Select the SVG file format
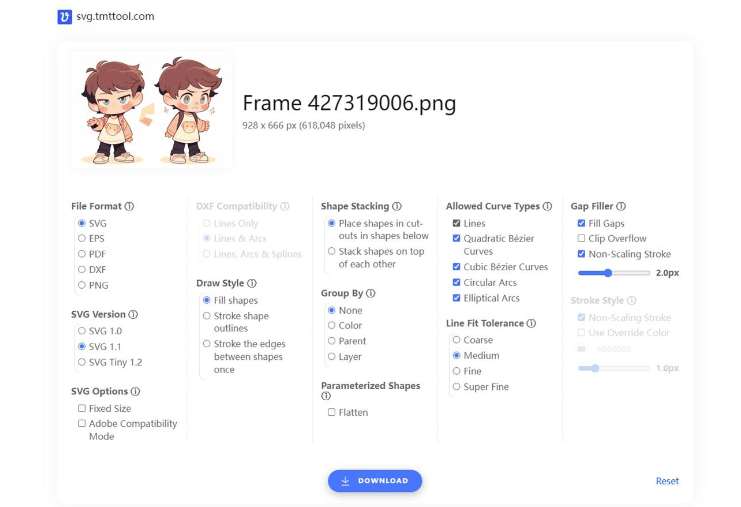741x507 pixels. 82,223
